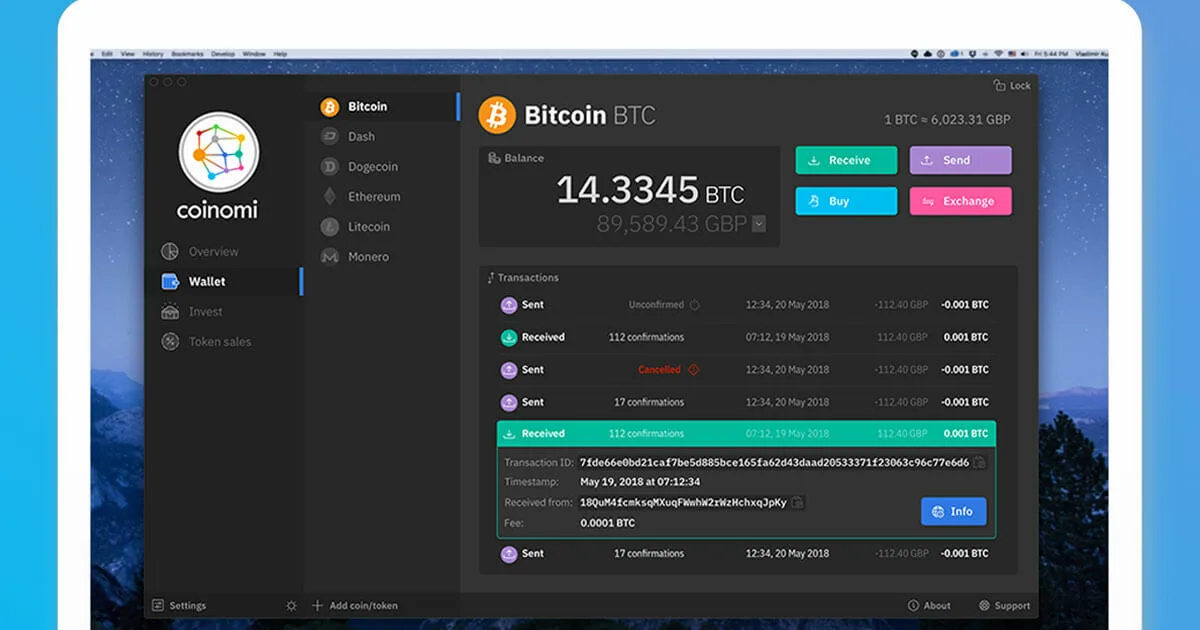1200x630 pixels.
Task: Open the Litecoin wallet icon
Action: pyautogui.click(x=331, y=226)
